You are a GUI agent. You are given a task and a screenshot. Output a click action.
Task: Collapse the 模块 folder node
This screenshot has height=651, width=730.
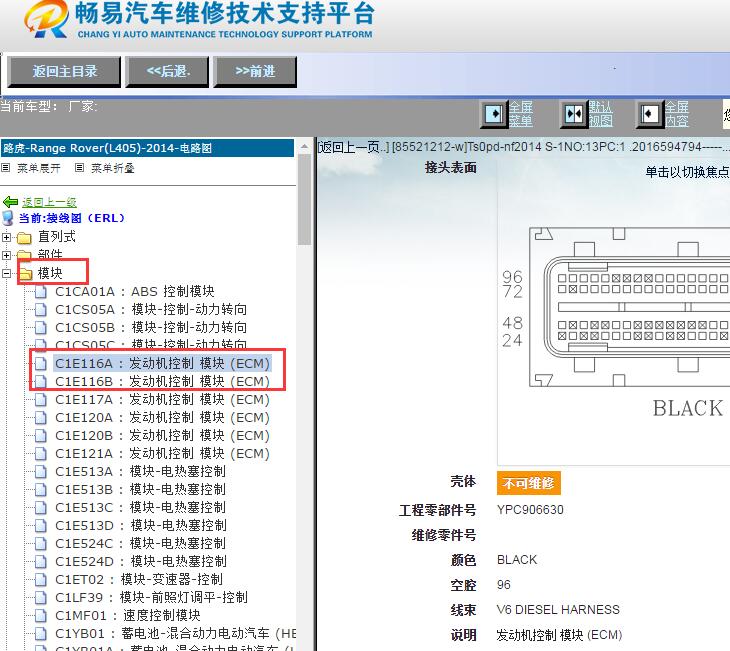tap(6, 273)
